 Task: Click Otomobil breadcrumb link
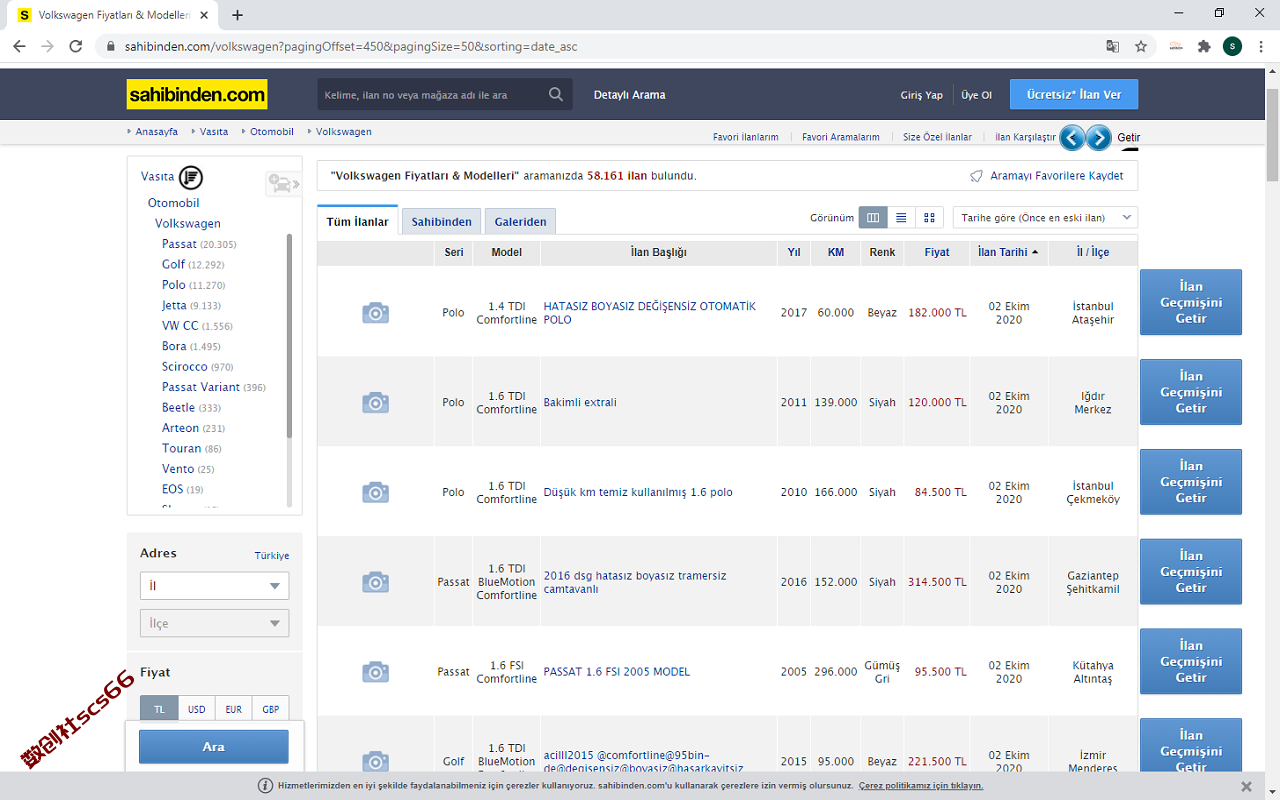[272, 132]
